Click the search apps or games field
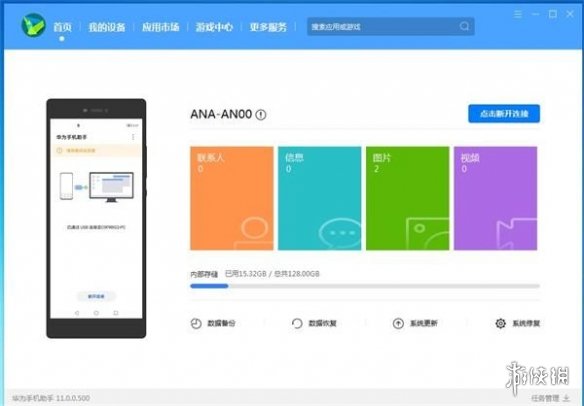Image resolution: width=584 pixels, height=406 pixels. click(391, 26)
